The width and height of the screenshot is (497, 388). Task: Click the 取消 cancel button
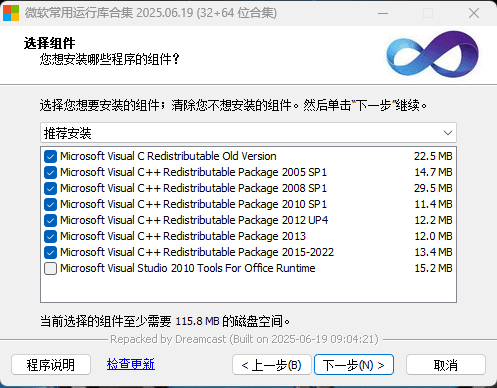[446, 365]
